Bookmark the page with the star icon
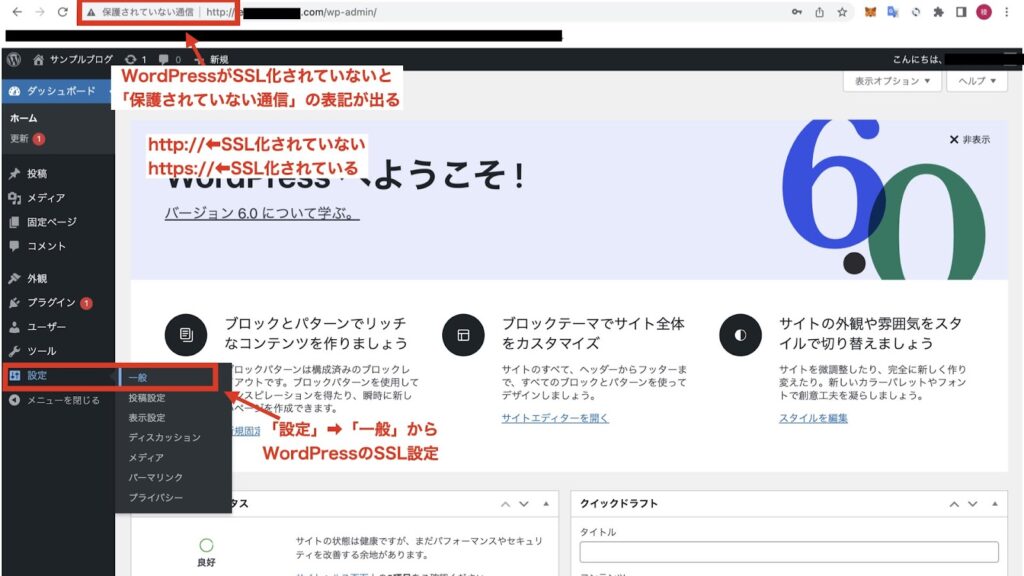The height and width of the screenshot is (576, 1024). [x=842, y=12]
